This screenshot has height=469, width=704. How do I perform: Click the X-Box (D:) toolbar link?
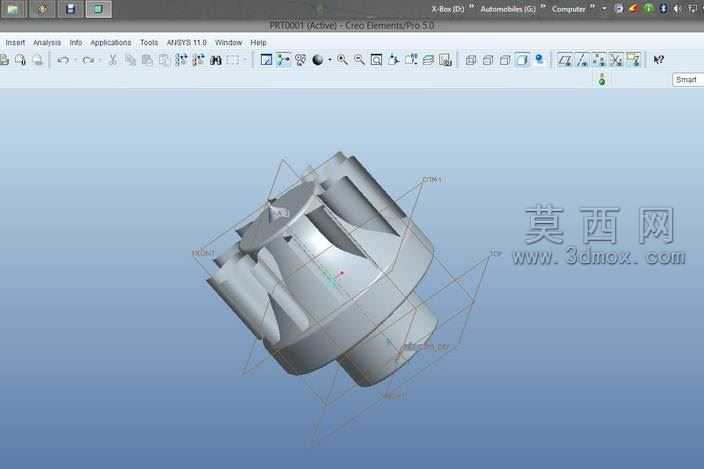[448, 9]
